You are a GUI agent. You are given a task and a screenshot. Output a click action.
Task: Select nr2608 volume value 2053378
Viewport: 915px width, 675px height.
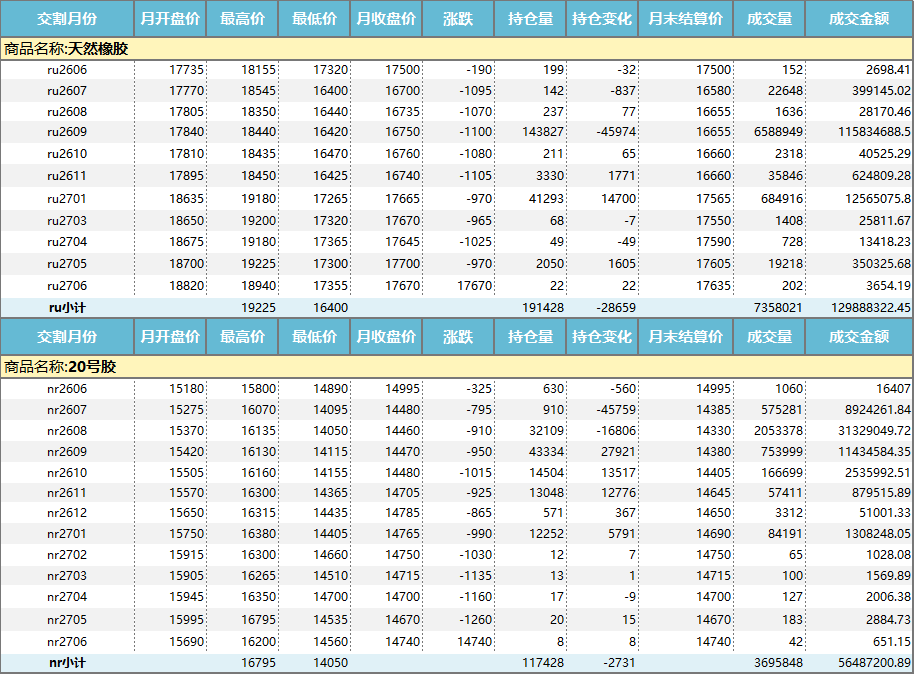[x=778, y=431]
